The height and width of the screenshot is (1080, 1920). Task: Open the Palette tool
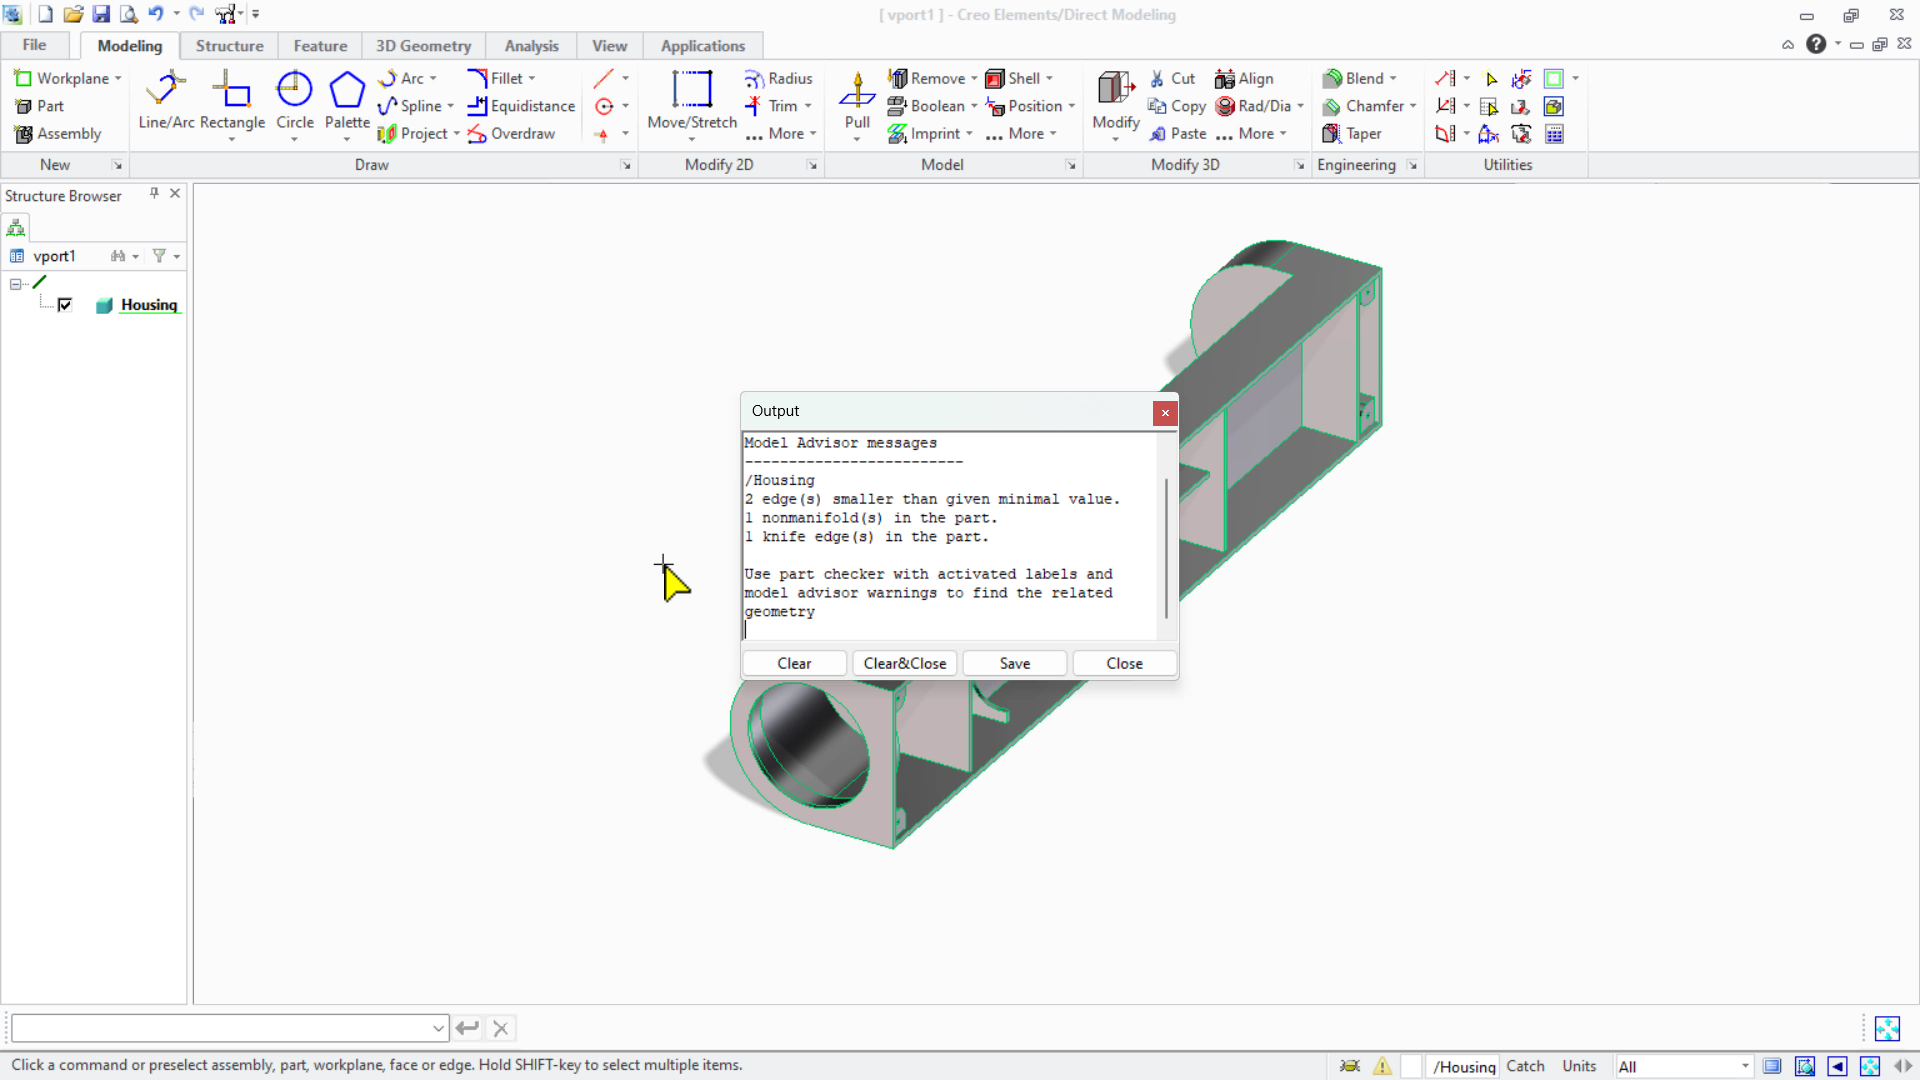pos(347,100)
